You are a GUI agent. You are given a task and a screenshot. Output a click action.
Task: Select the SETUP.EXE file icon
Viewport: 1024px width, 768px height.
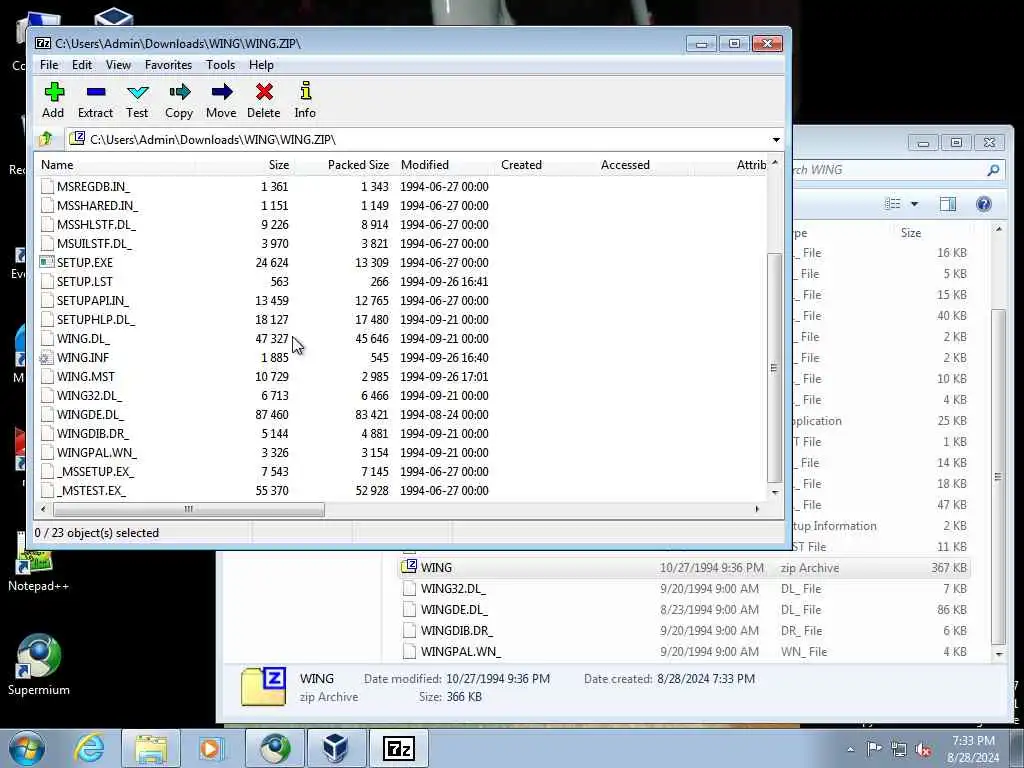[46, 262]
